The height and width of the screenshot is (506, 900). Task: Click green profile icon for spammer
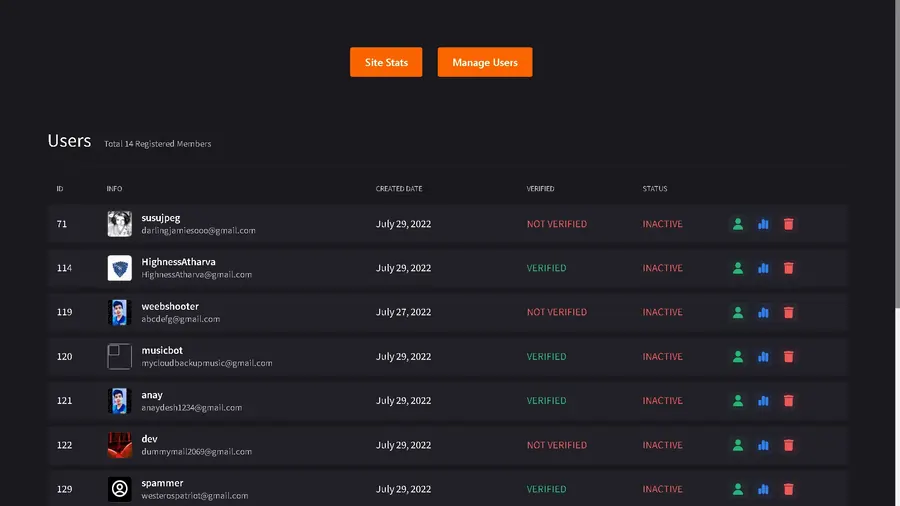(738, 489)
